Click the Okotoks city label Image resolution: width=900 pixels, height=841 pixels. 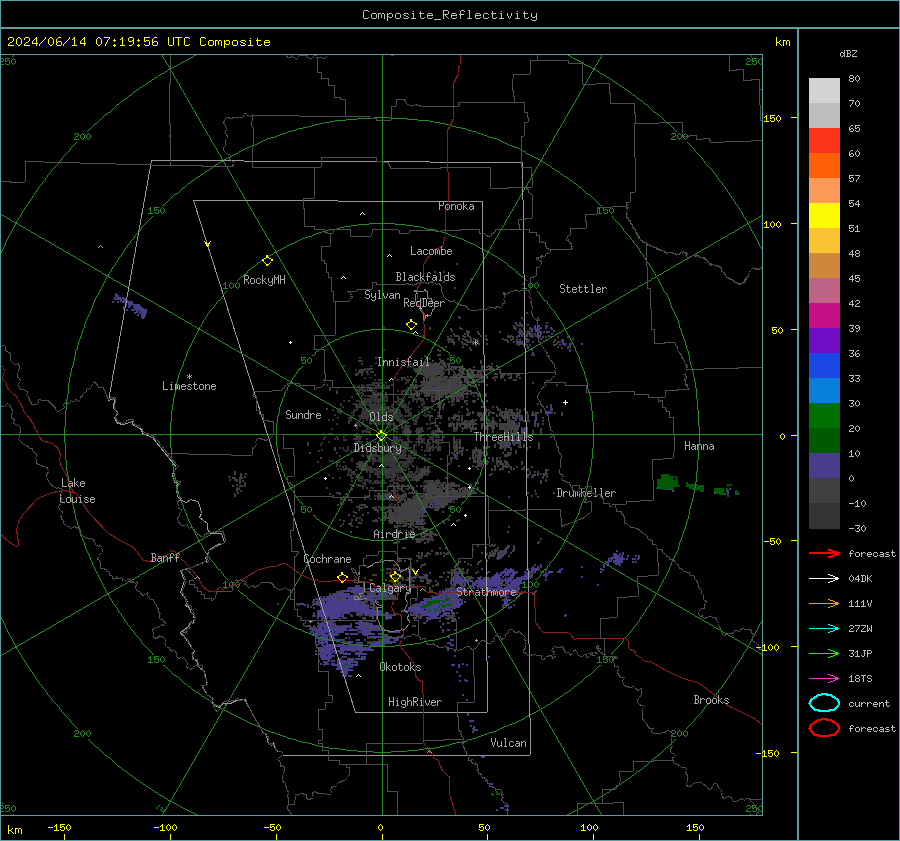pyautogui.click(x=400, y=667)
